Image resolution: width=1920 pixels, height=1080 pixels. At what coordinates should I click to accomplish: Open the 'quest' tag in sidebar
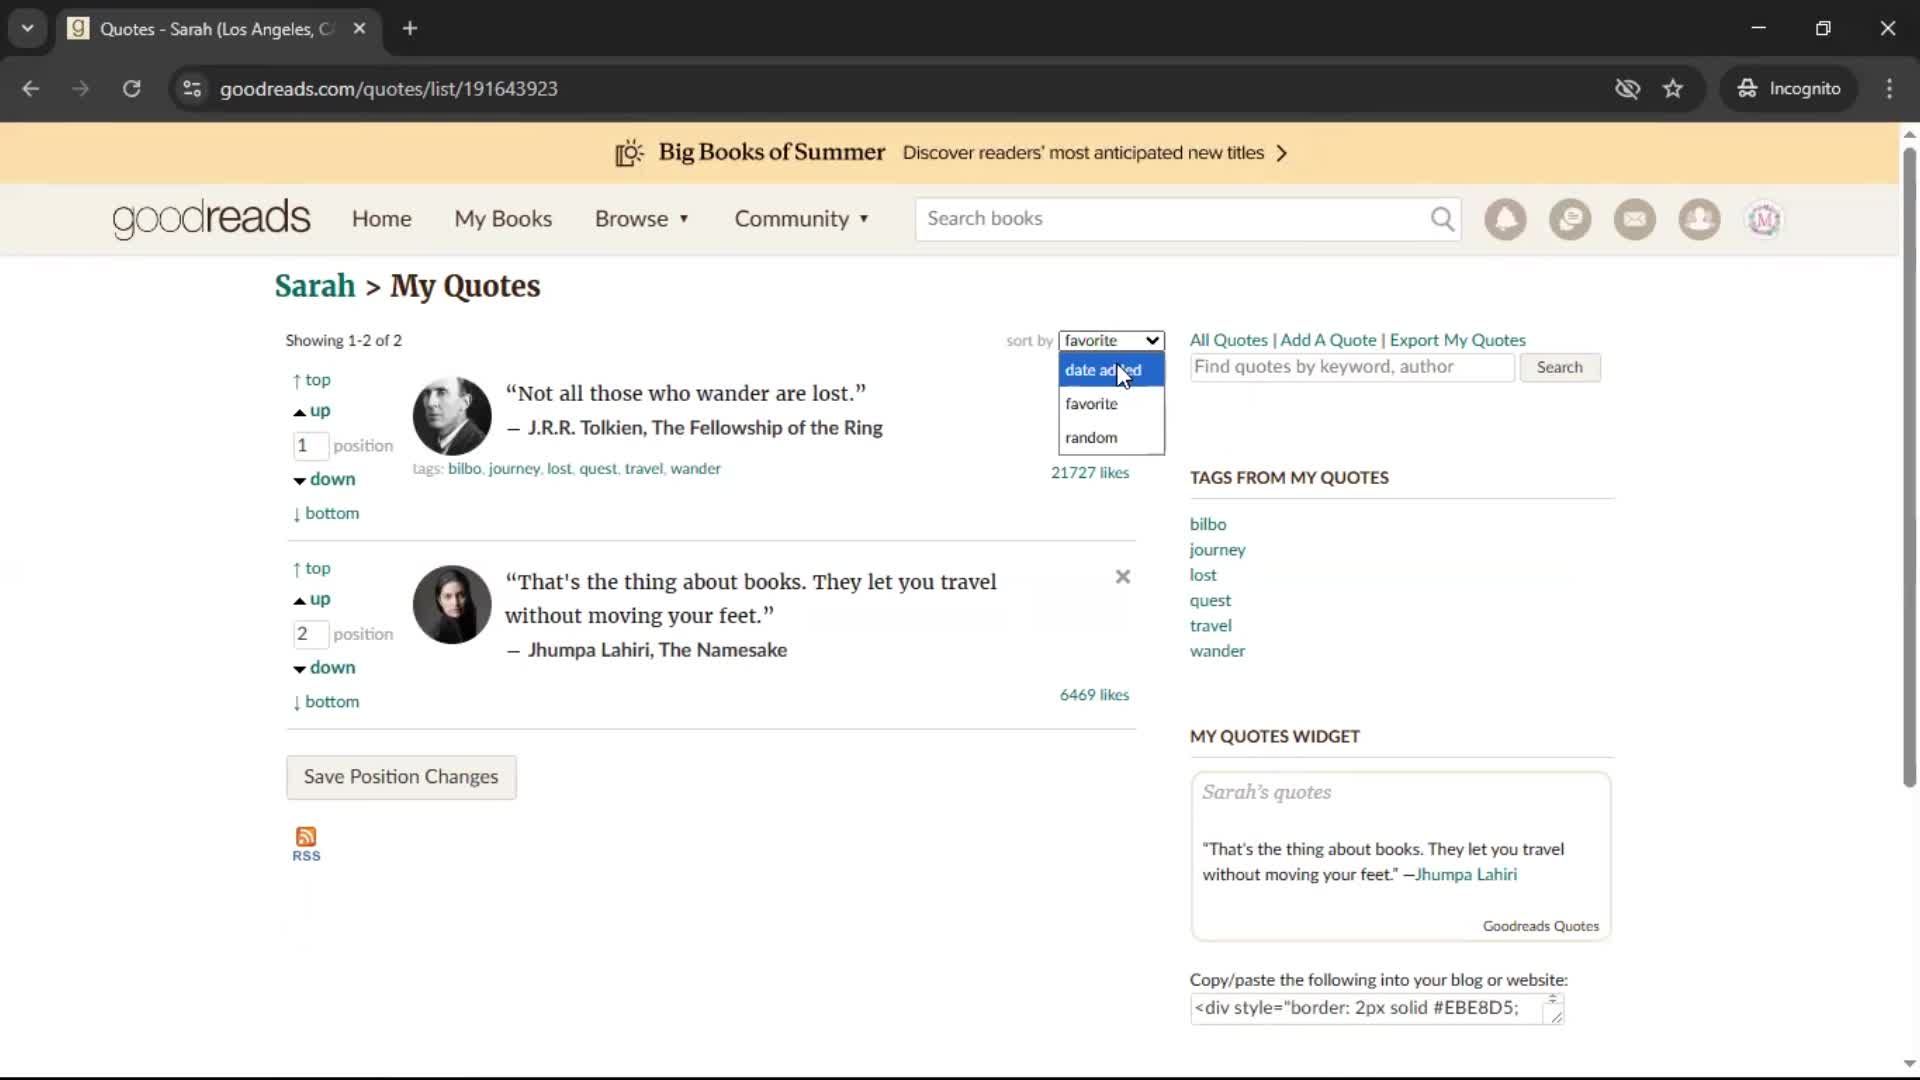tap(1210, 601)
